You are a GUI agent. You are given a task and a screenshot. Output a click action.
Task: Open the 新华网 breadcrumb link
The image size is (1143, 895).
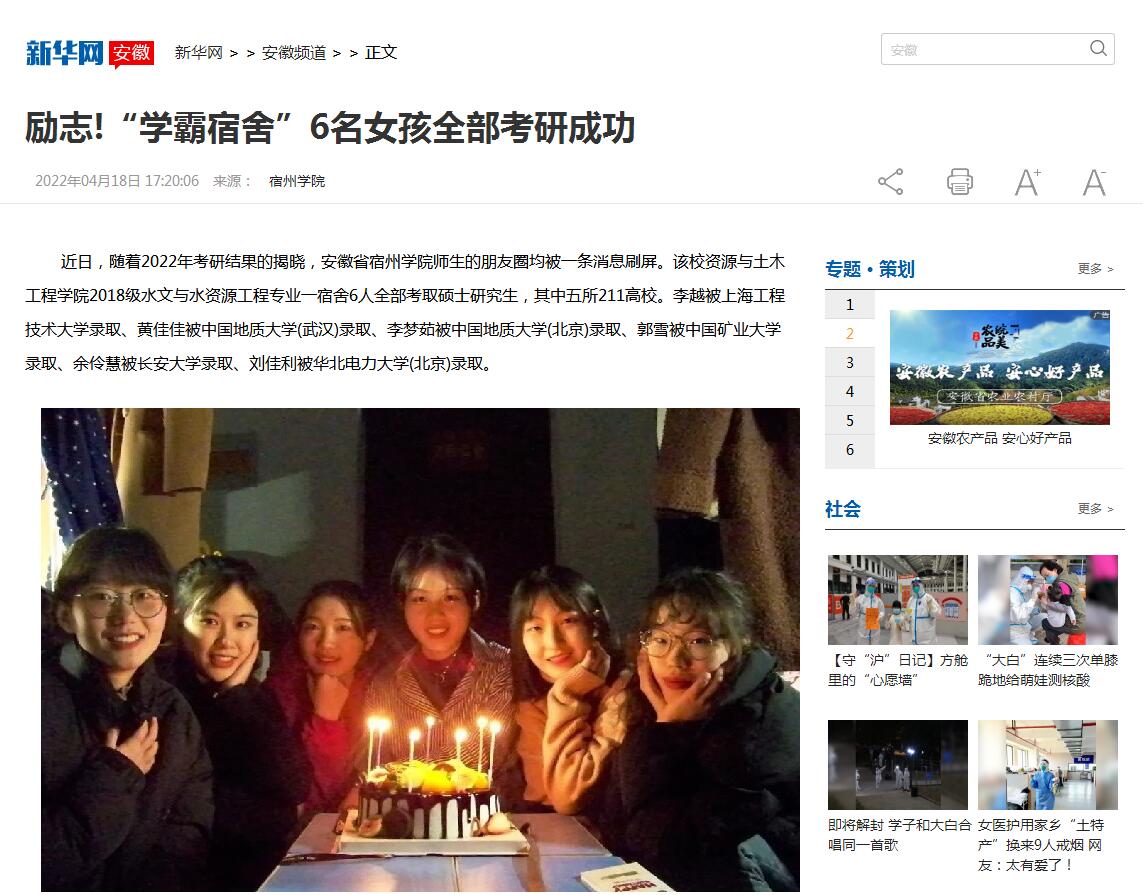(198, 52)
